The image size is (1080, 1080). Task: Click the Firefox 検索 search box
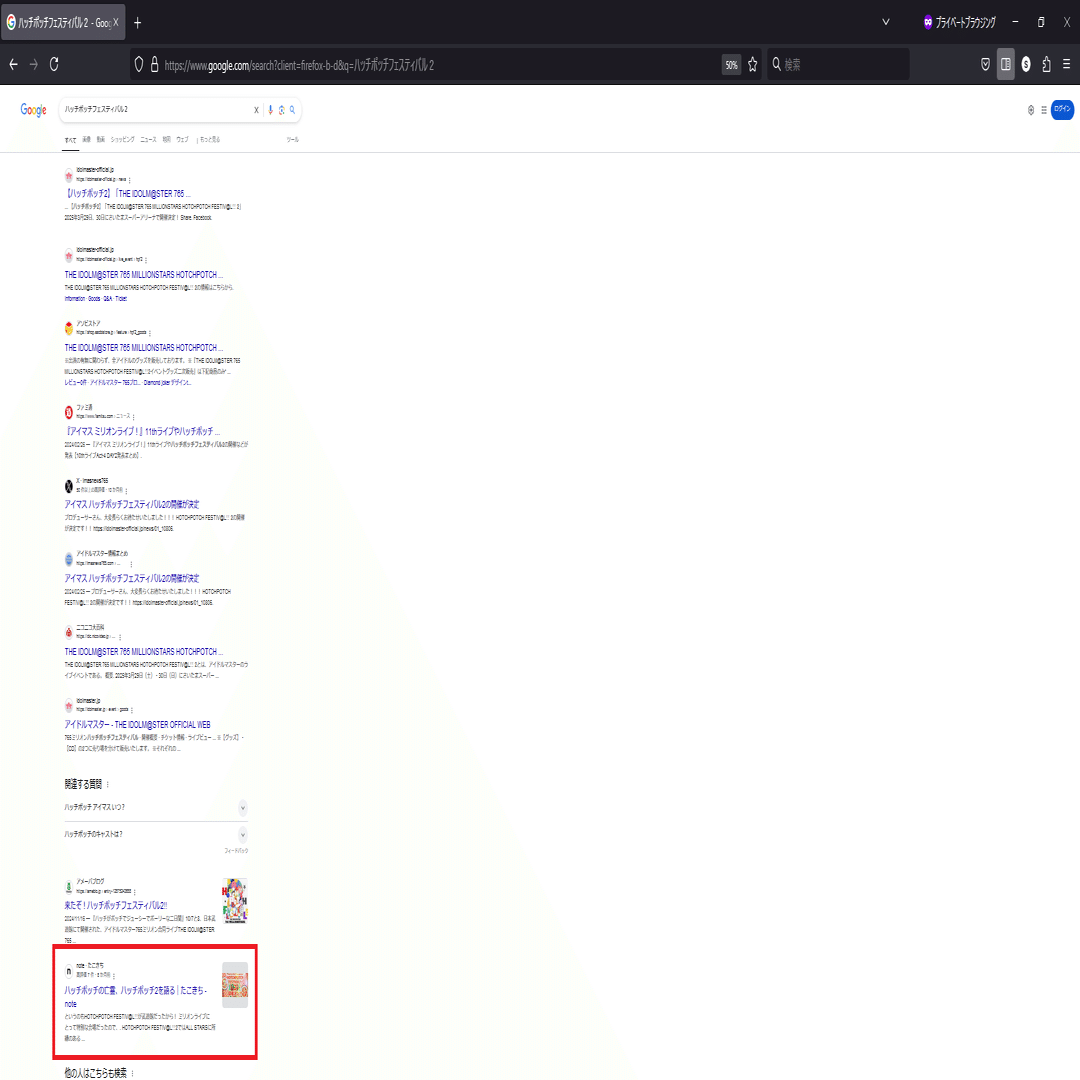838,65
